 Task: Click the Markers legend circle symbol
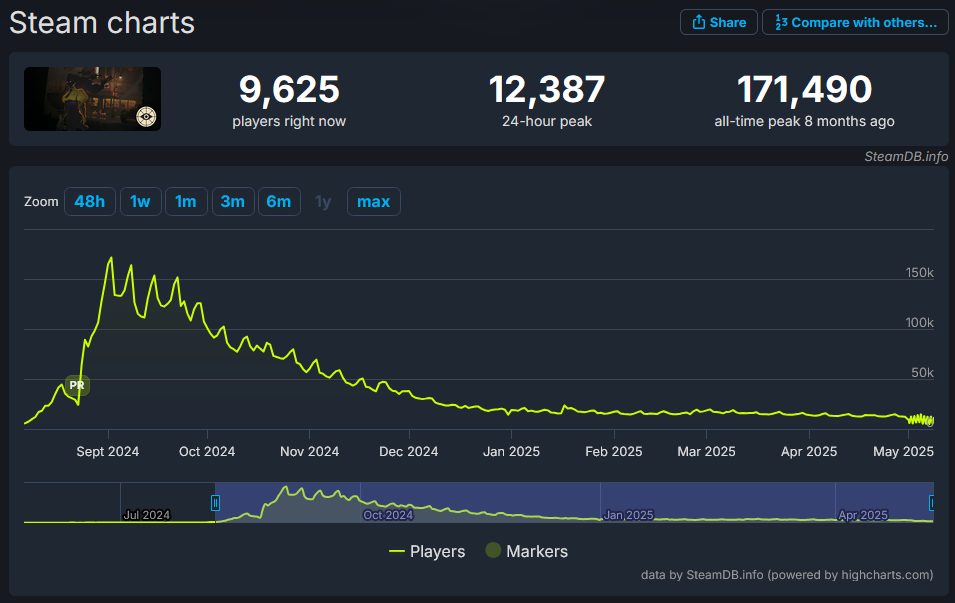pyautogui.click(x=493, y=550)
